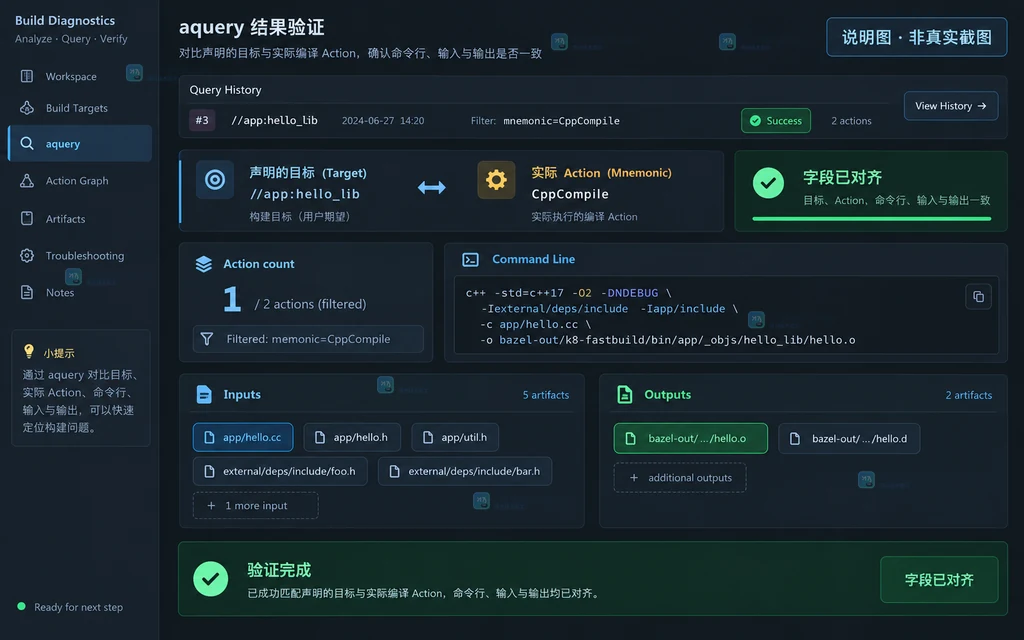Click the Action gear icon
The image size is (1024, 640).
(x=496, y=180)
